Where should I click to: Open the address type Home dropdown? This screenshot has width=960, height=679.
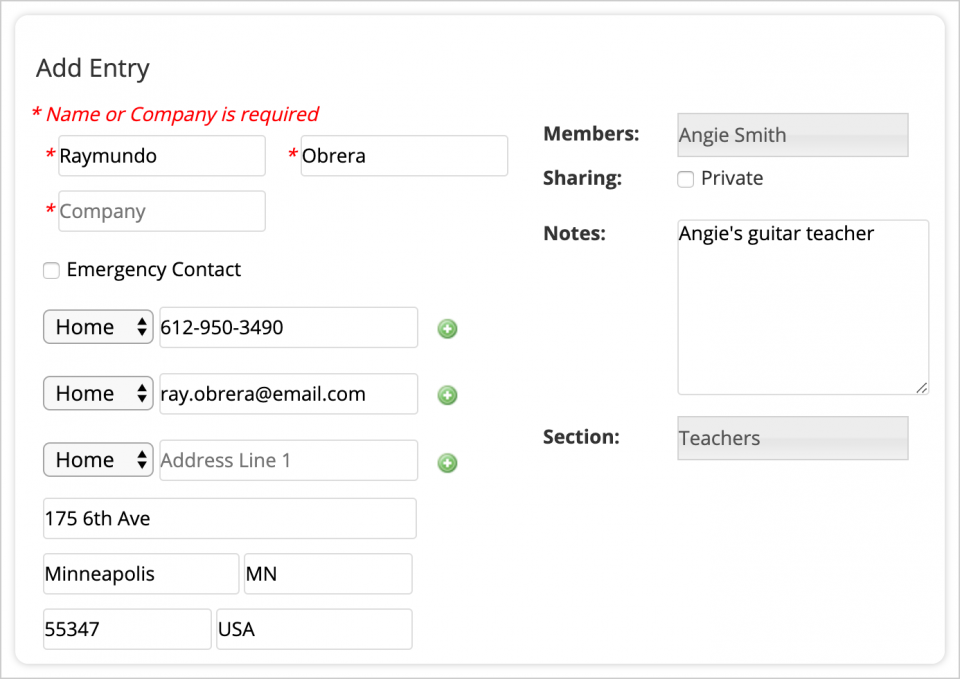[x=98, y=460]
